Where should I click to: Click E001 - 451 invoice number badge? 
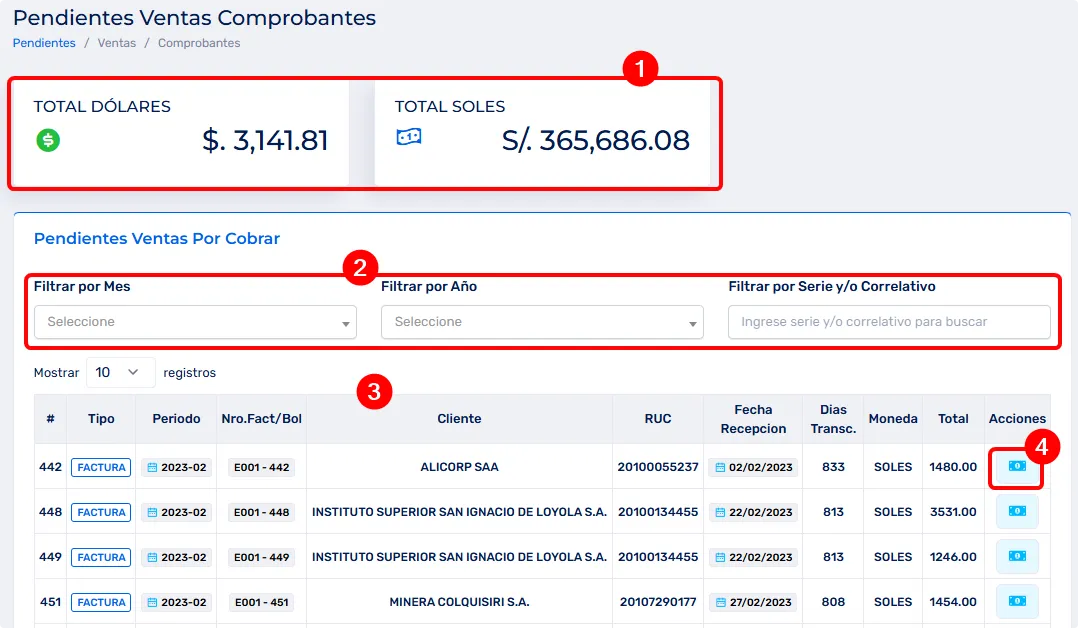[x=260, y=602]
